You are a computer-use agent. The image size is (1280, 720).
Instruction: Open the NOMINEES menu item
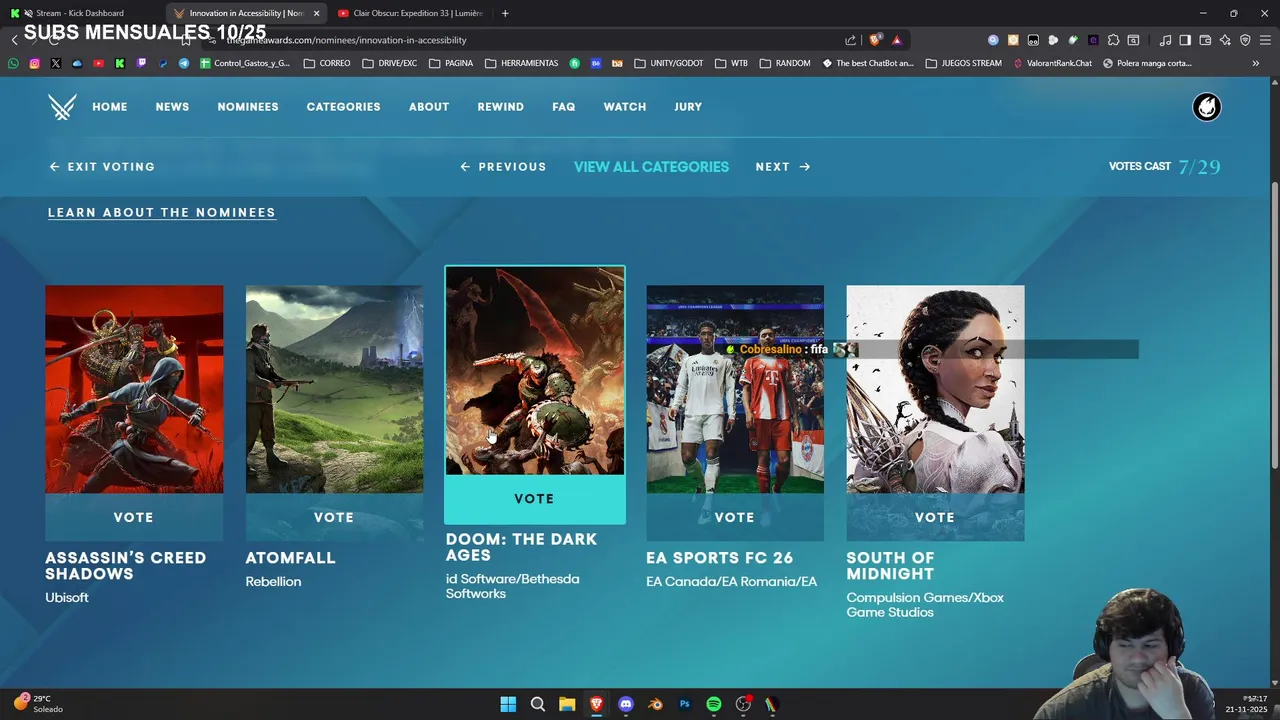click(x=248, y=107)
